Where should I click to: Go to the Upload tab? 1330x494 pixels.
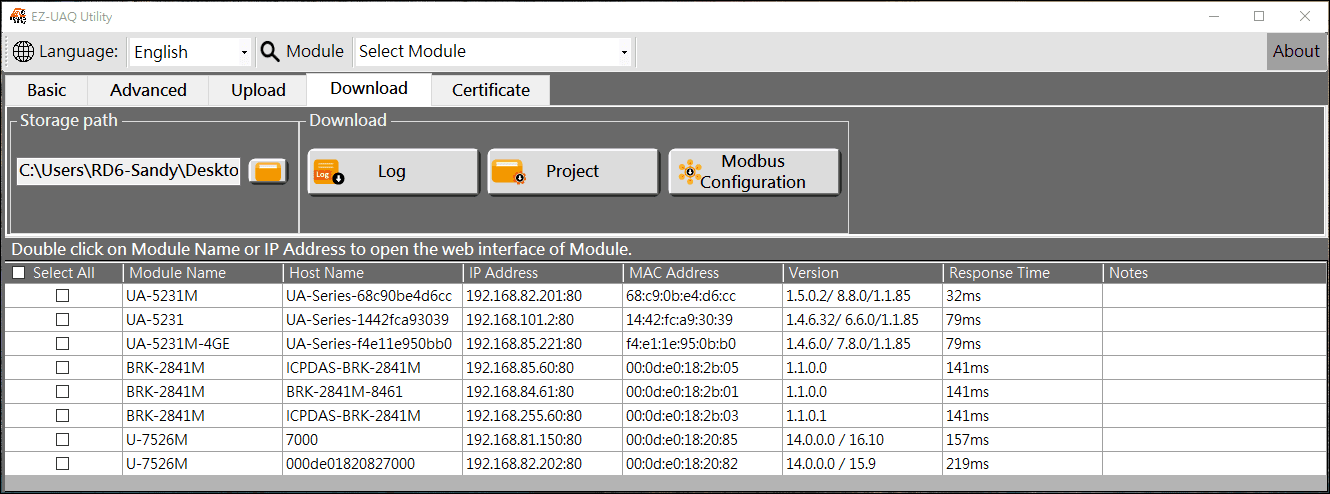pos(258,90)
